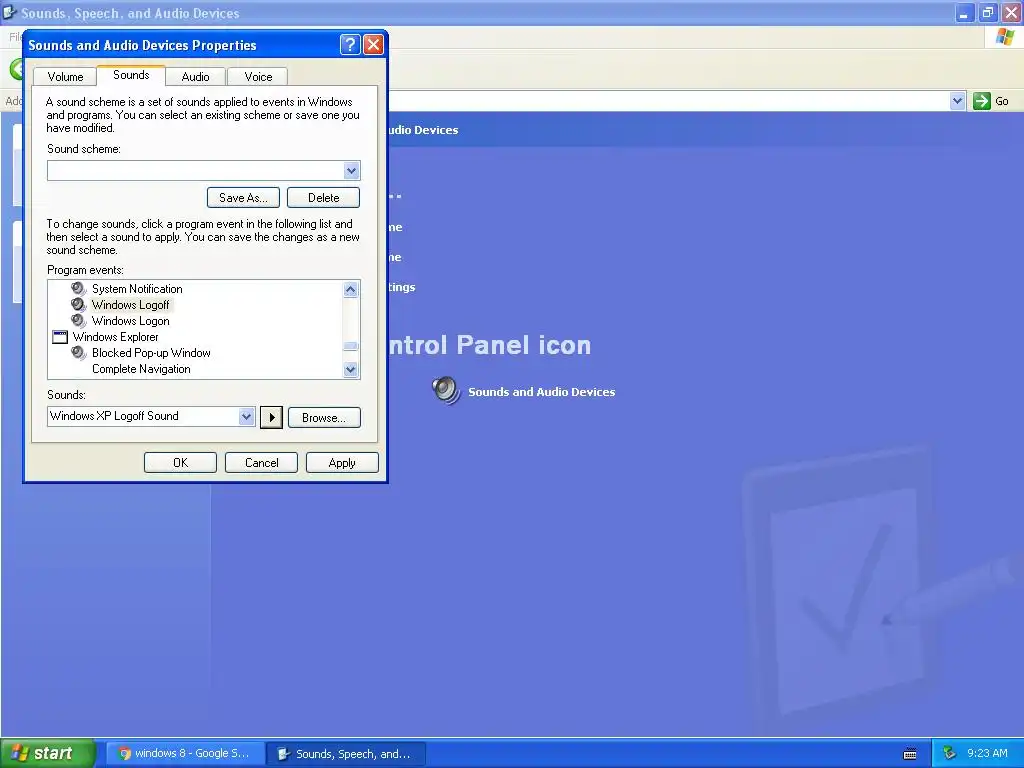Click the Program events scroll up arrow
Screen dimensions: 1024x768
click(x=351, y=289)
